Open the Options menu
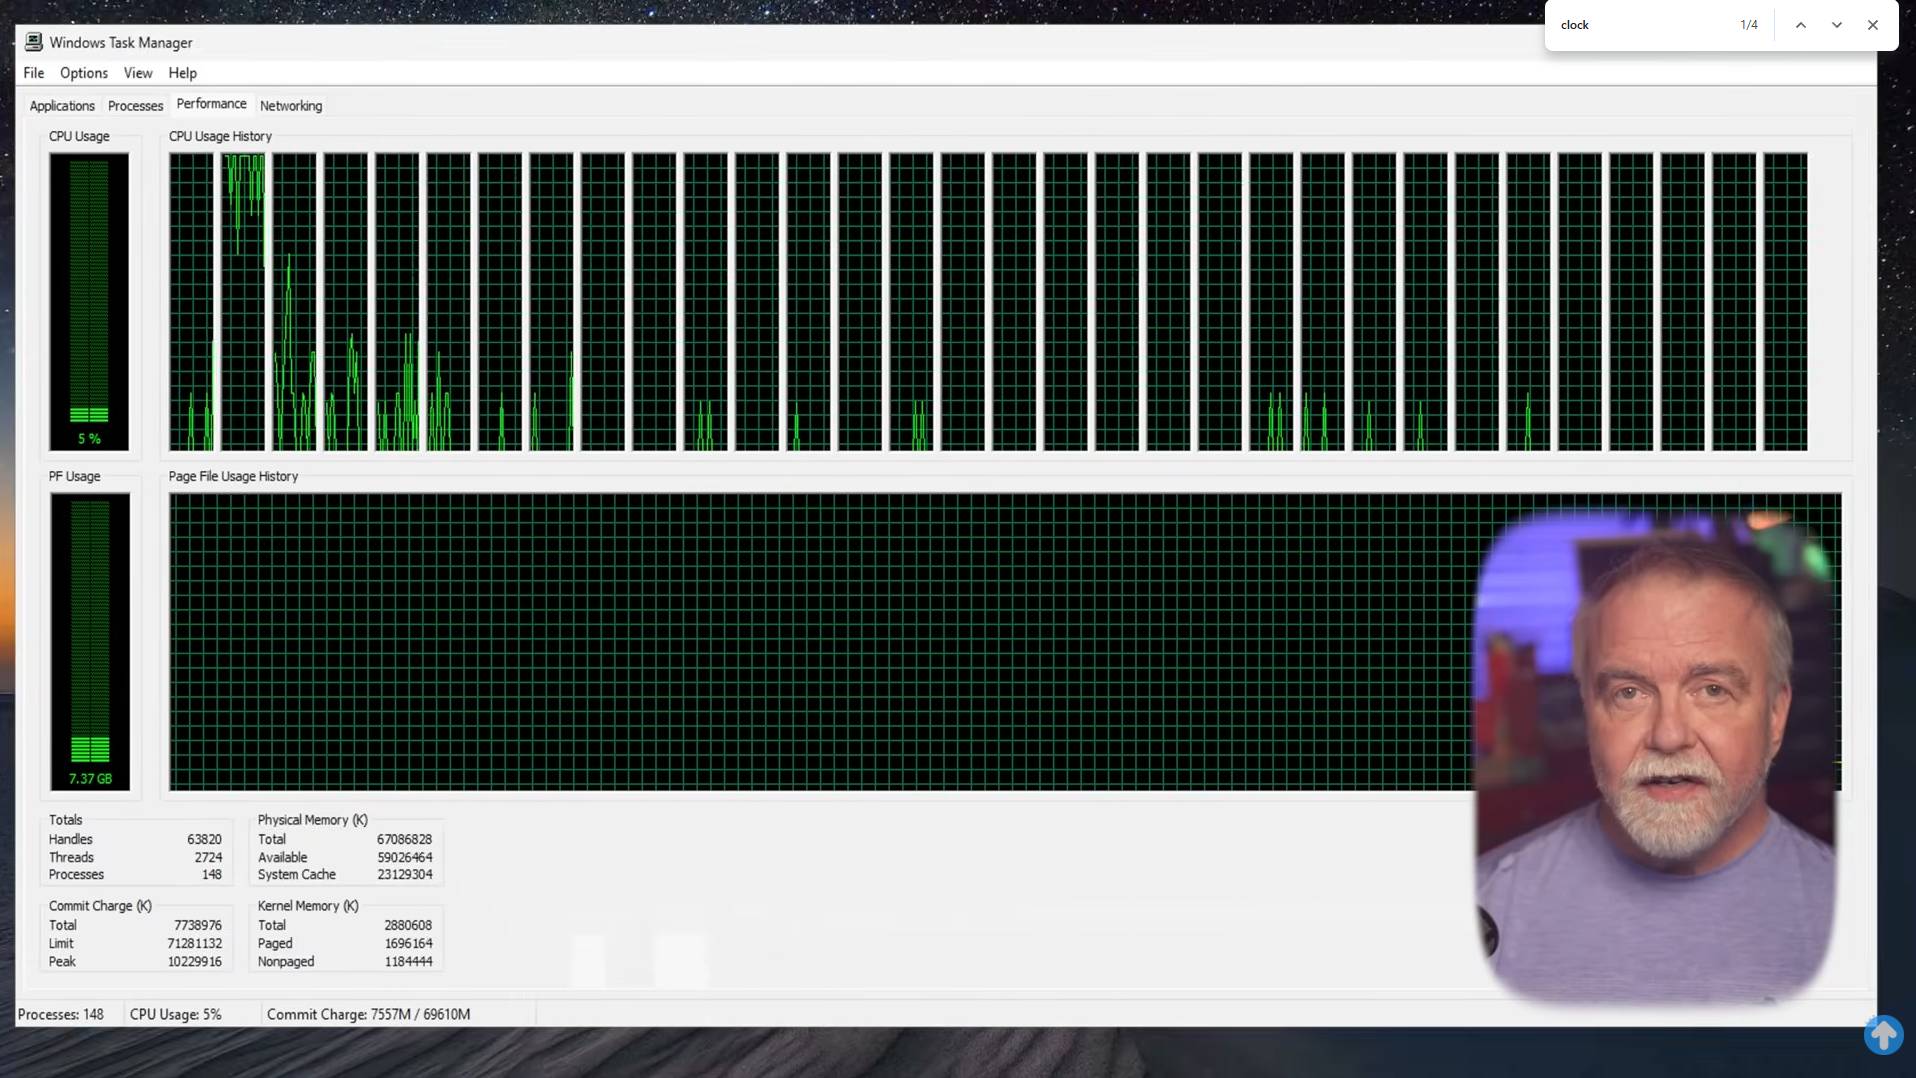 pyautogui.click(x=83, y=73)
